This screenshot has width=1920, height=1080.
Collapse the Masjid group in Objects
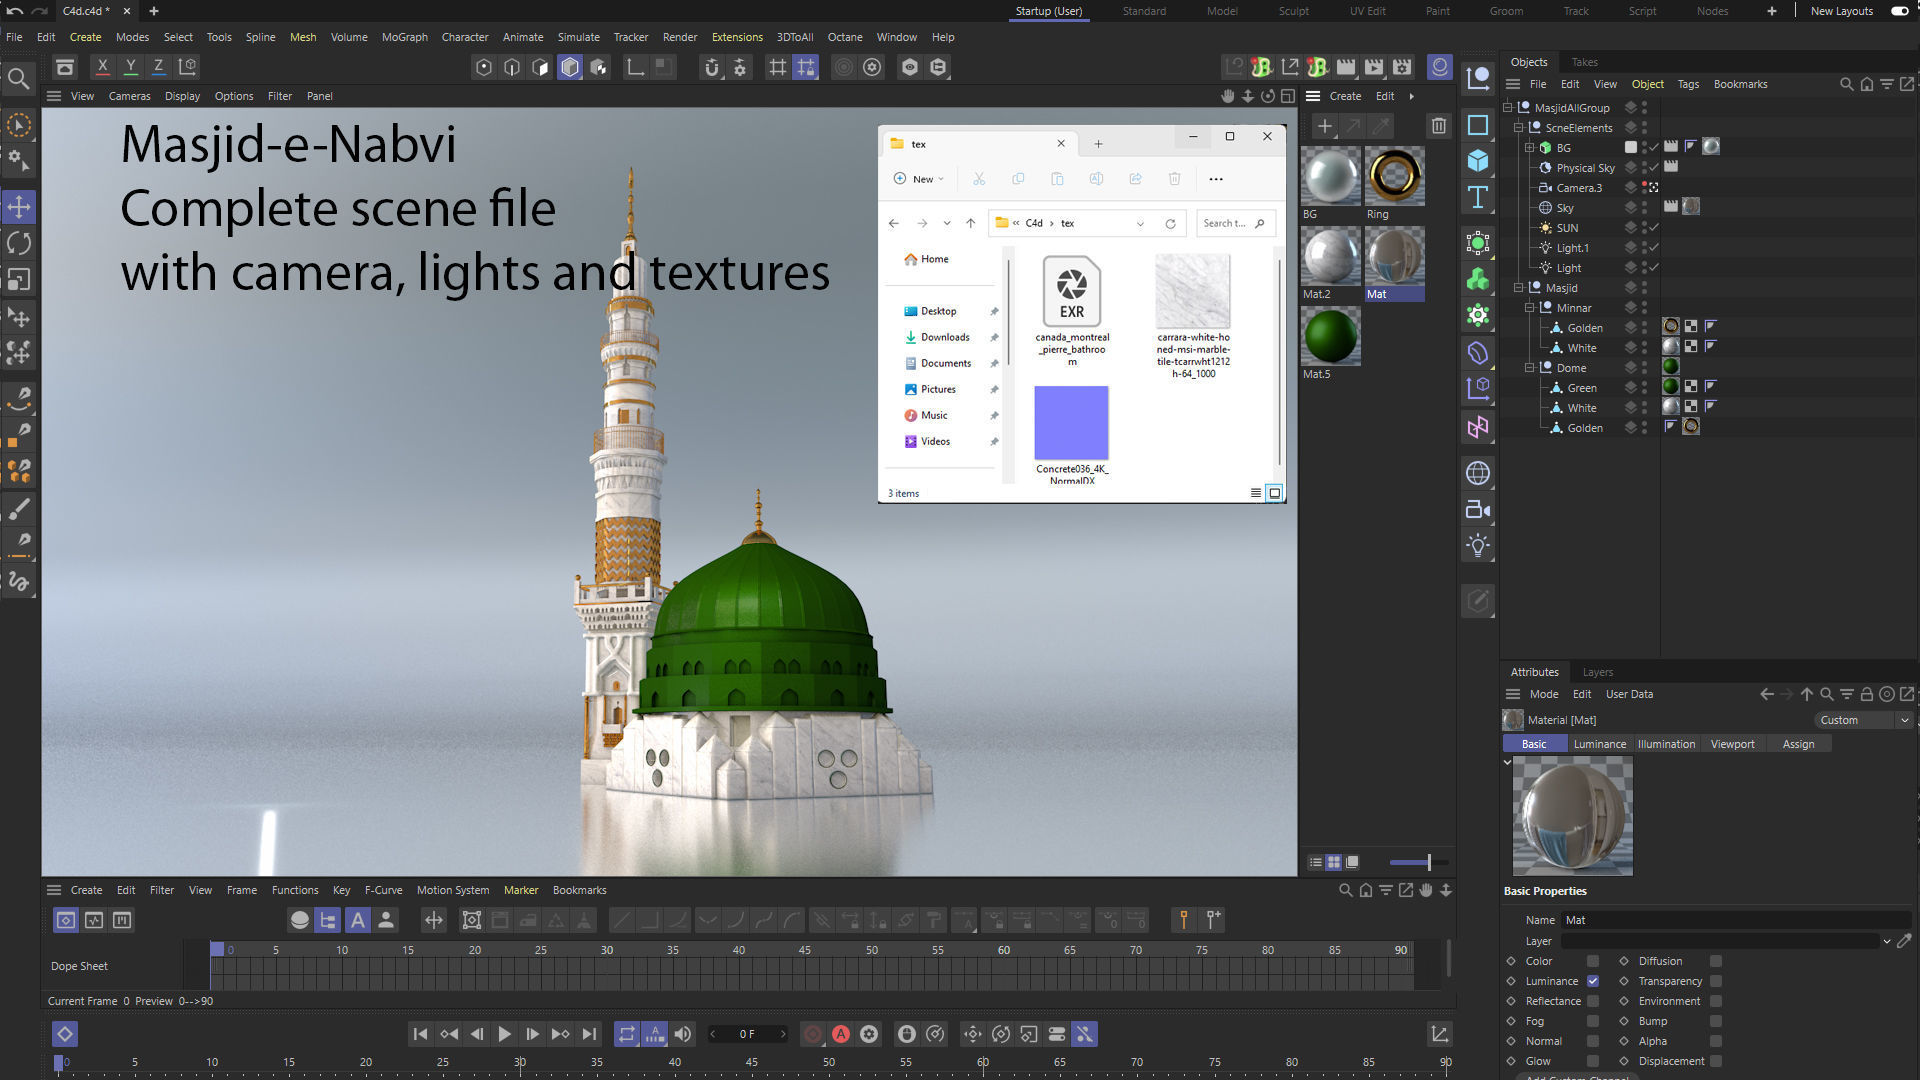pos(1518,288)
